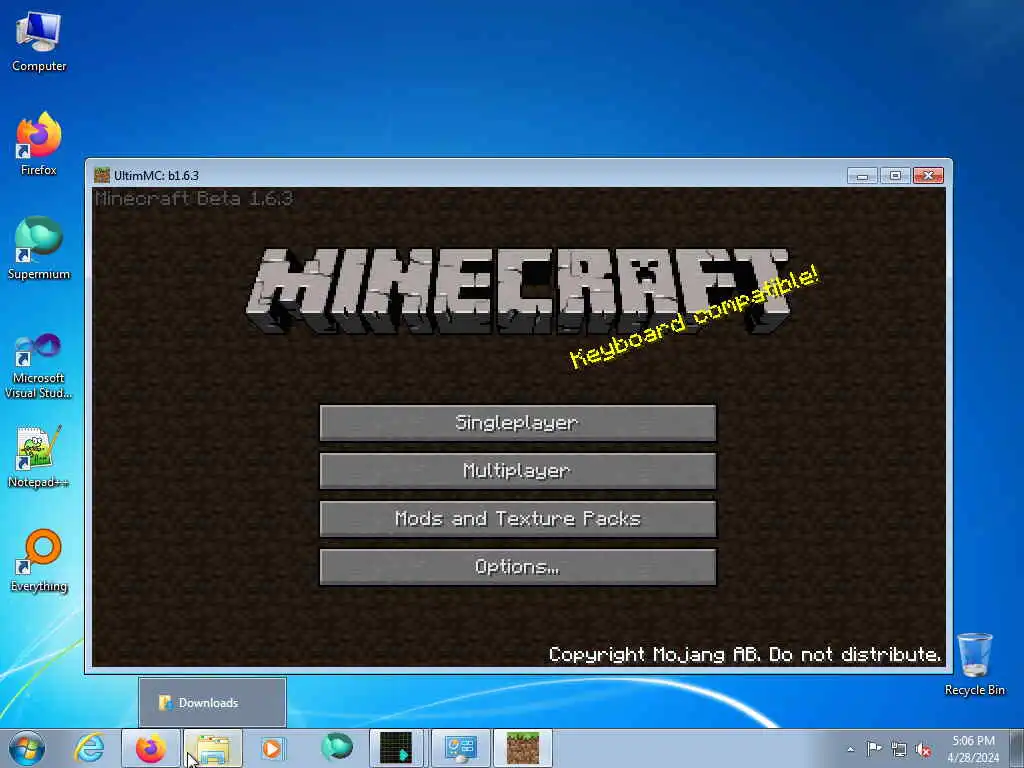Image resolution: width=1024 pixels, height=768 pixels.
Task: Click the muted volume tray icon
Action: 923,749
